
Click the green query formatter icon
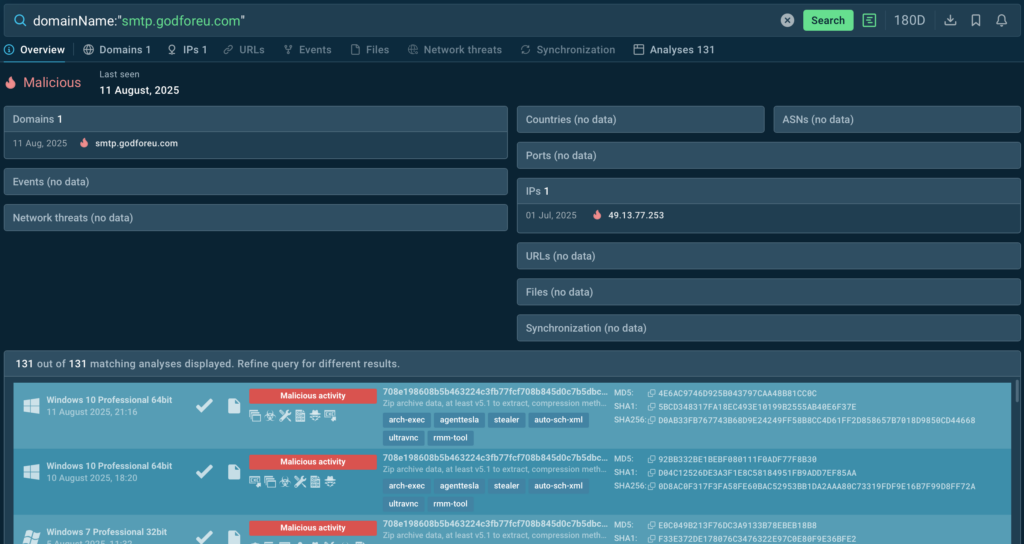pos(870,20)
